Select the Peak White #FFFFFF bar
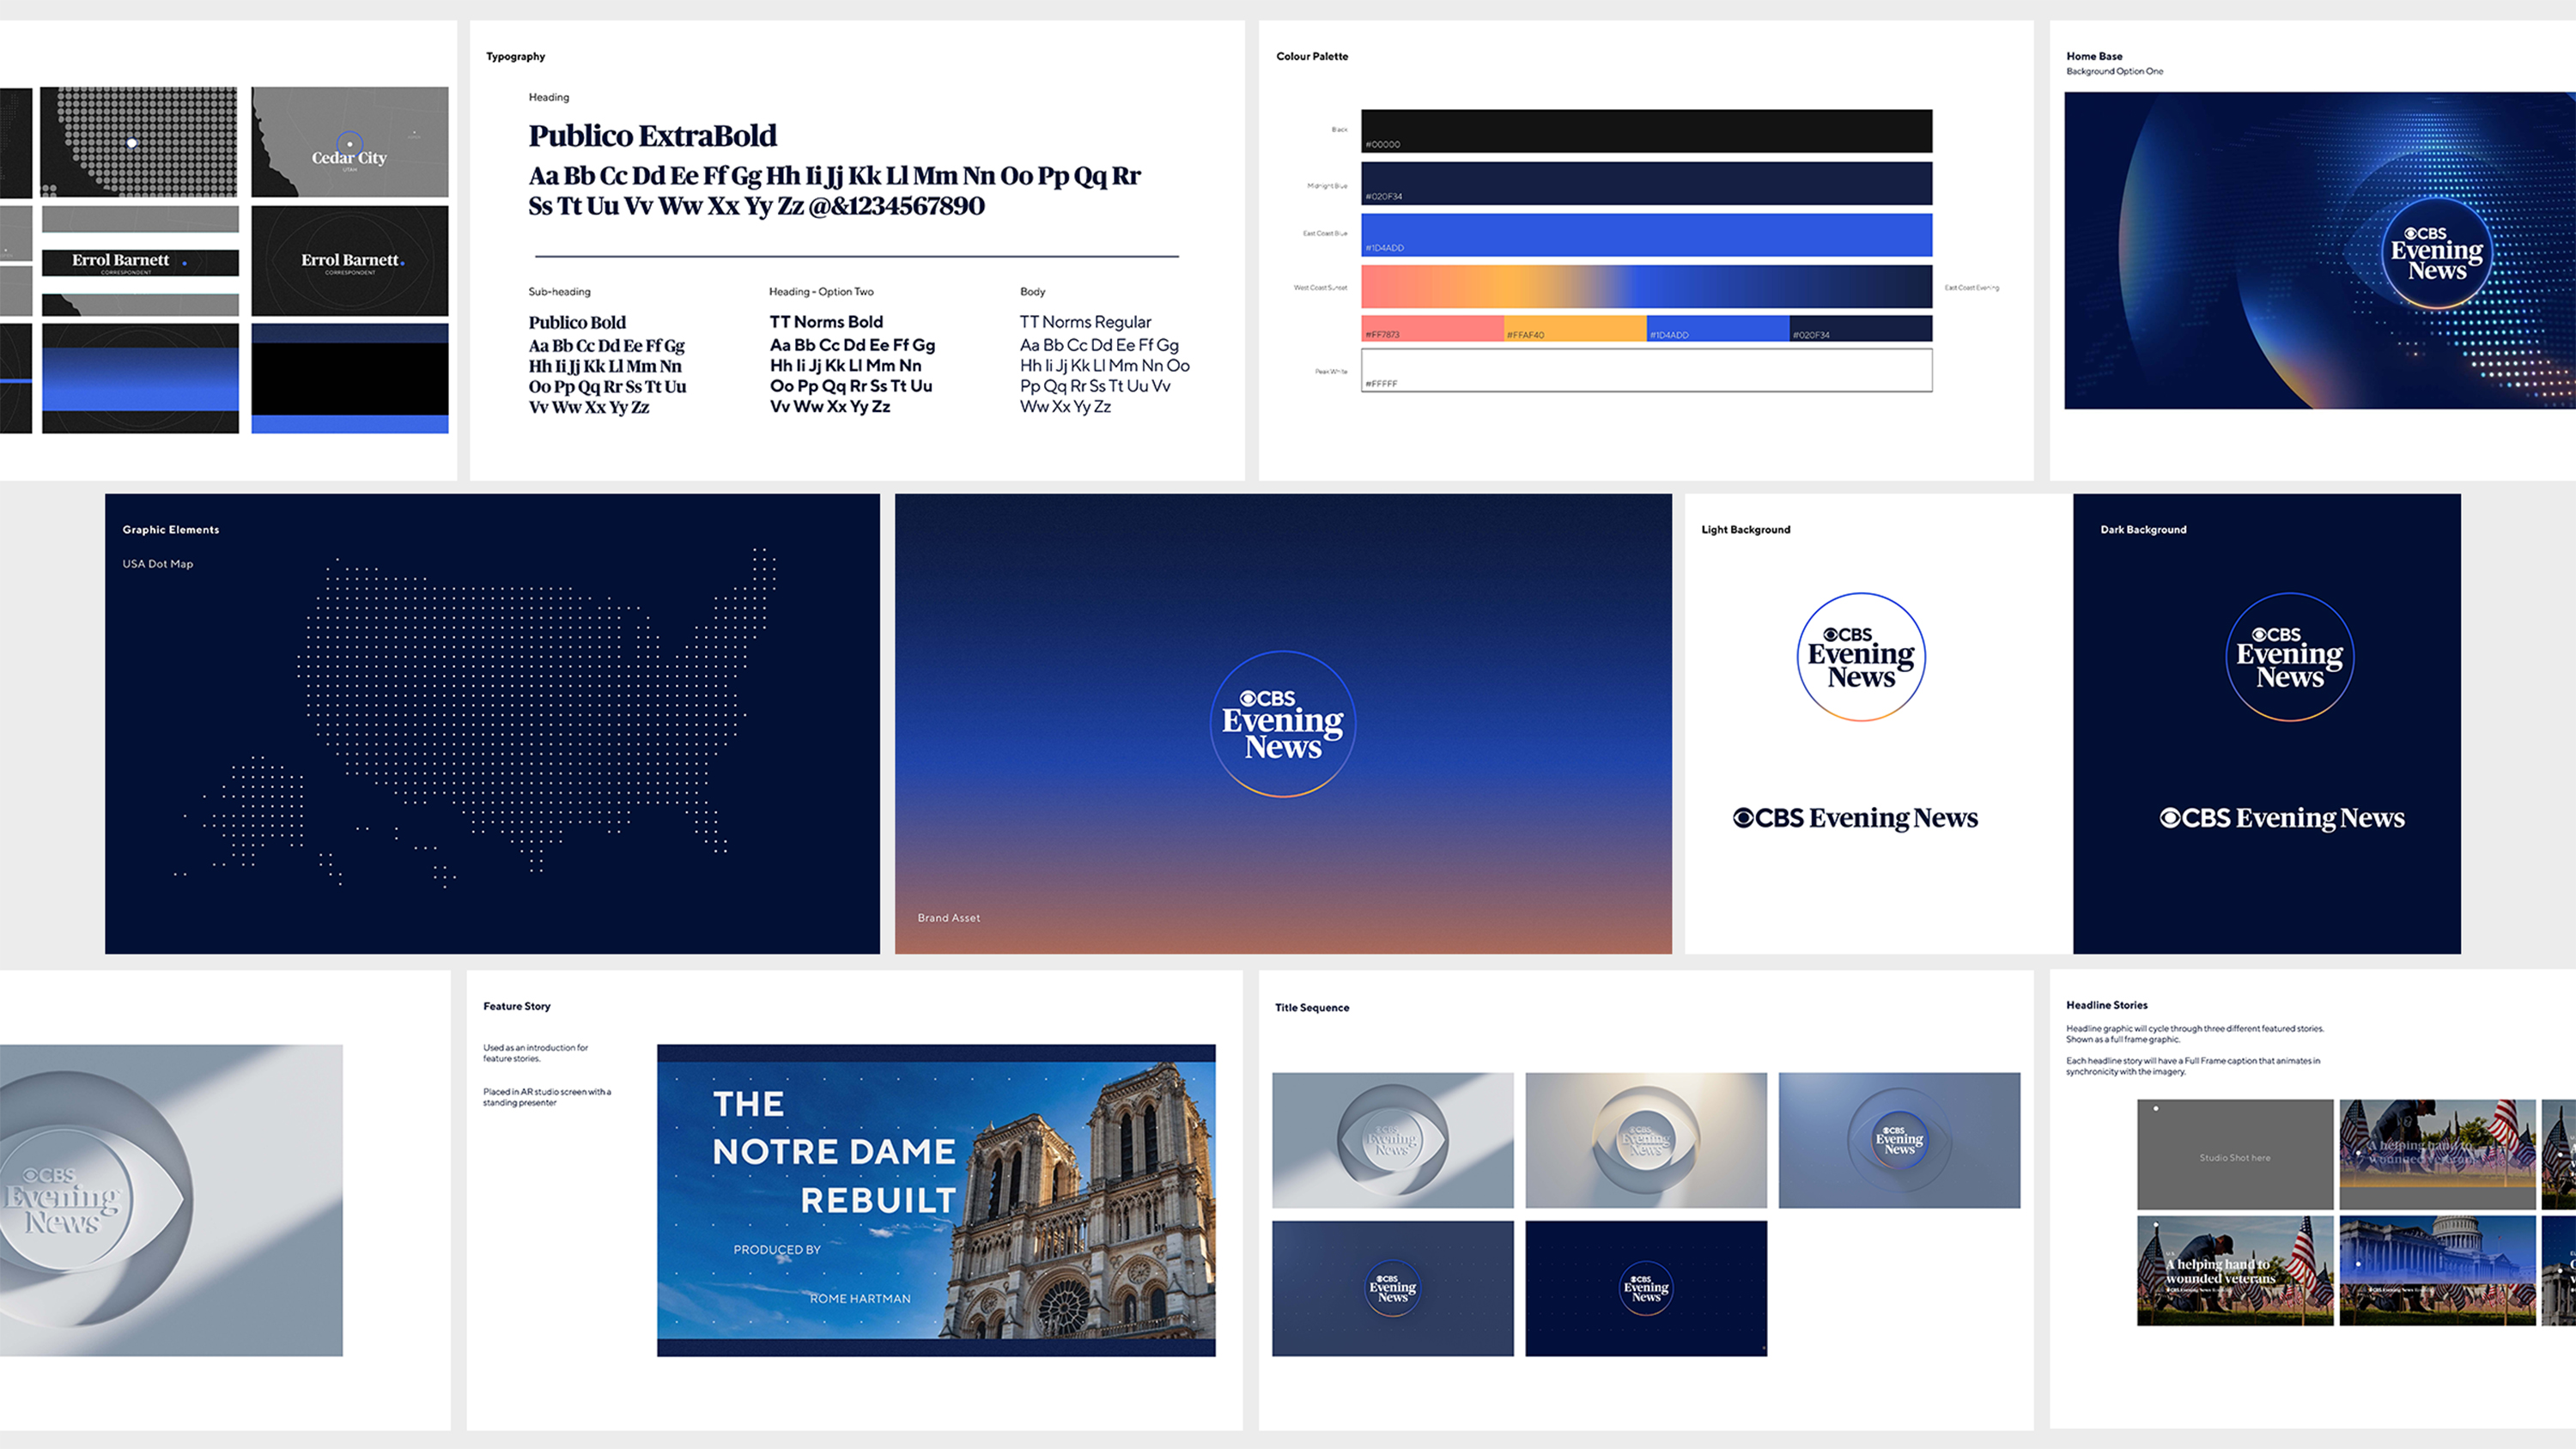Screen dimensions: 2576x1449 1646,370
